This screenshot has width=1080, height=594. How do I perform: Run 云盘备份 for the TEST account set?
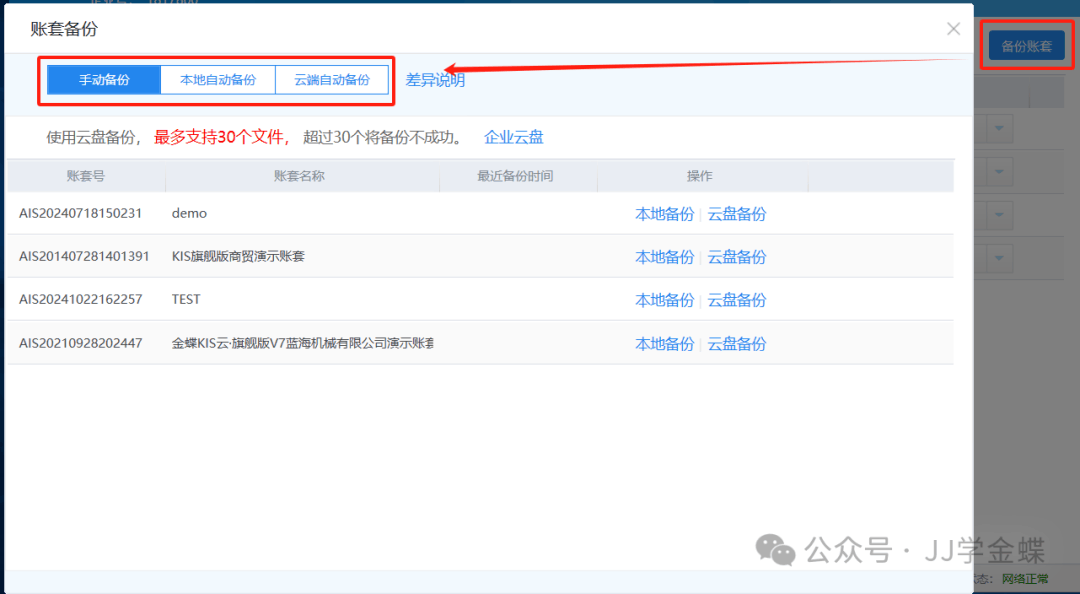(x=737, y=300)
